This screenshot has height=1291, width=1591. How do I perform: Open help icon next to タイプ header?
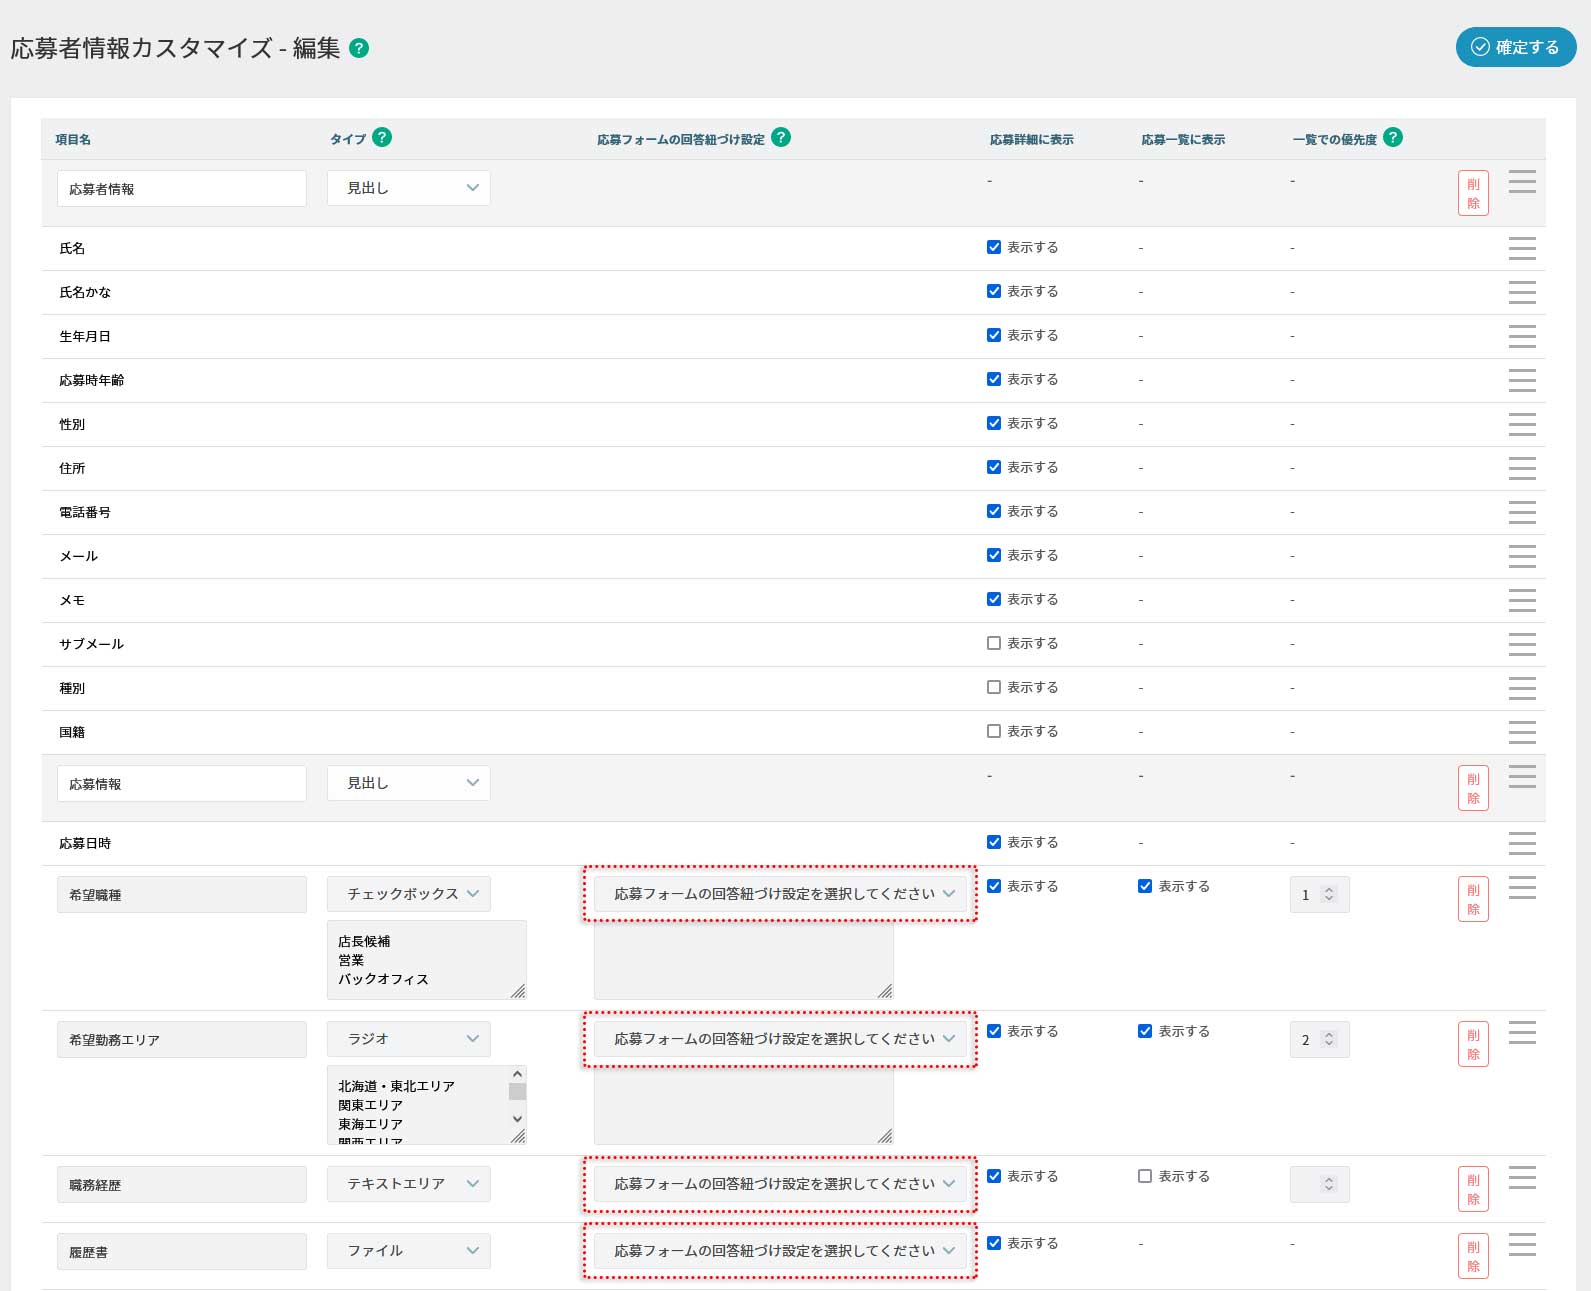tap(382, 138)
